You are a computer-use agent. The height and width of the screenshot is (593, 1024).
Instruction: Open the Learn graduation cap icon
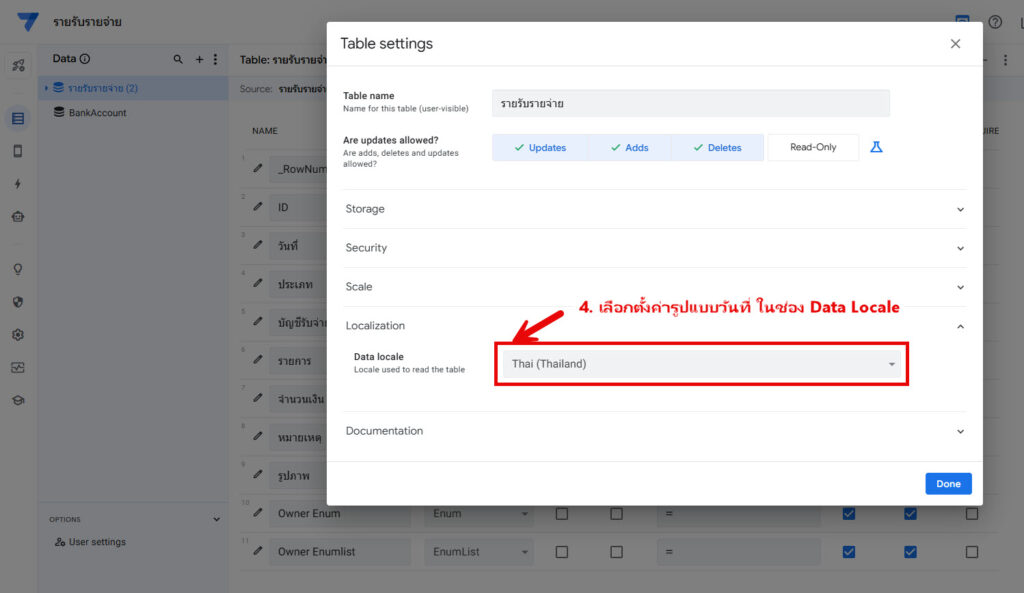click(18, 400)
